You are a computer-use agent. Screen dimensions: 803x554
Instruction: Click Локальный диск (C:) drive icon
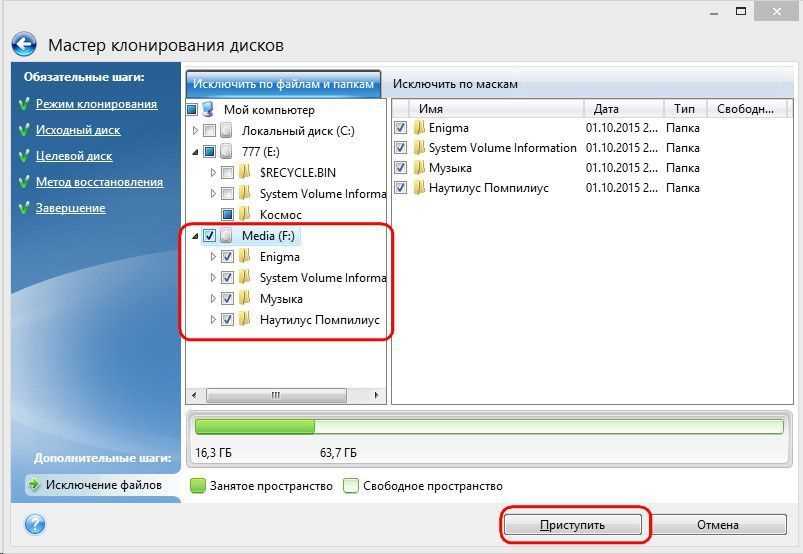tap(227, 131)
